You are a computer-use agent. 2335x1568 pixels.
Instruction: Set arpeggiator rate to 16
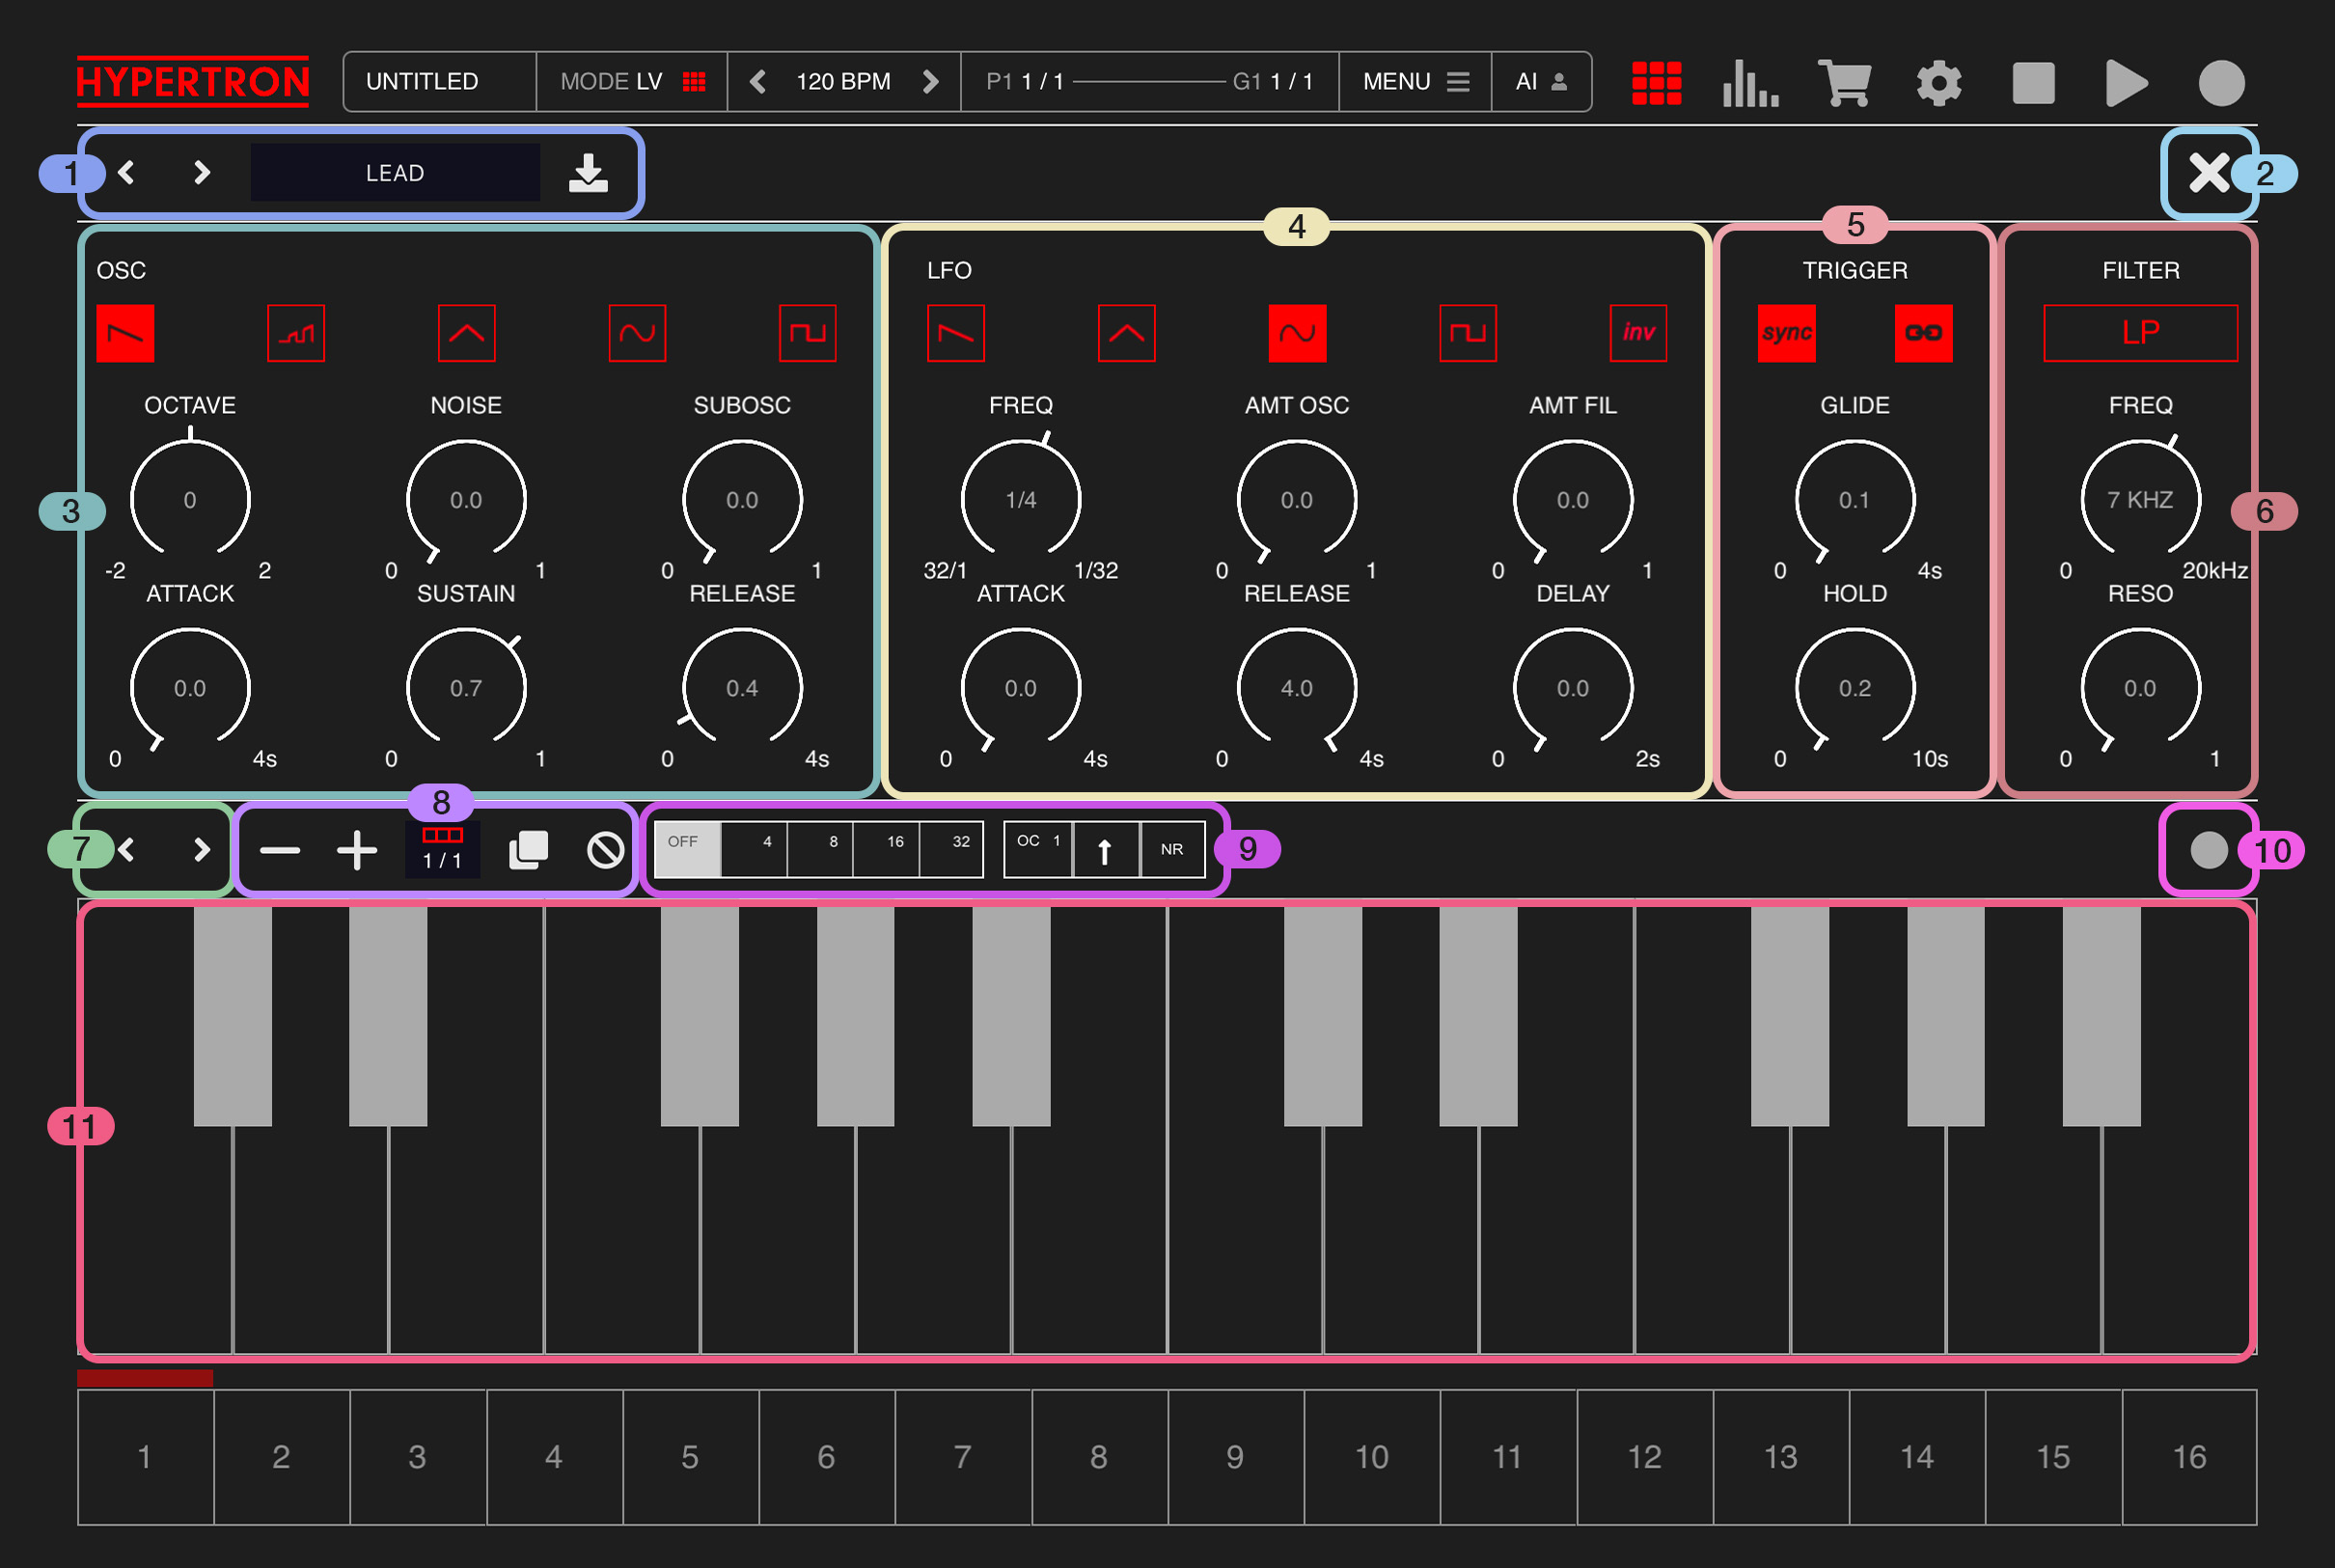886,850
